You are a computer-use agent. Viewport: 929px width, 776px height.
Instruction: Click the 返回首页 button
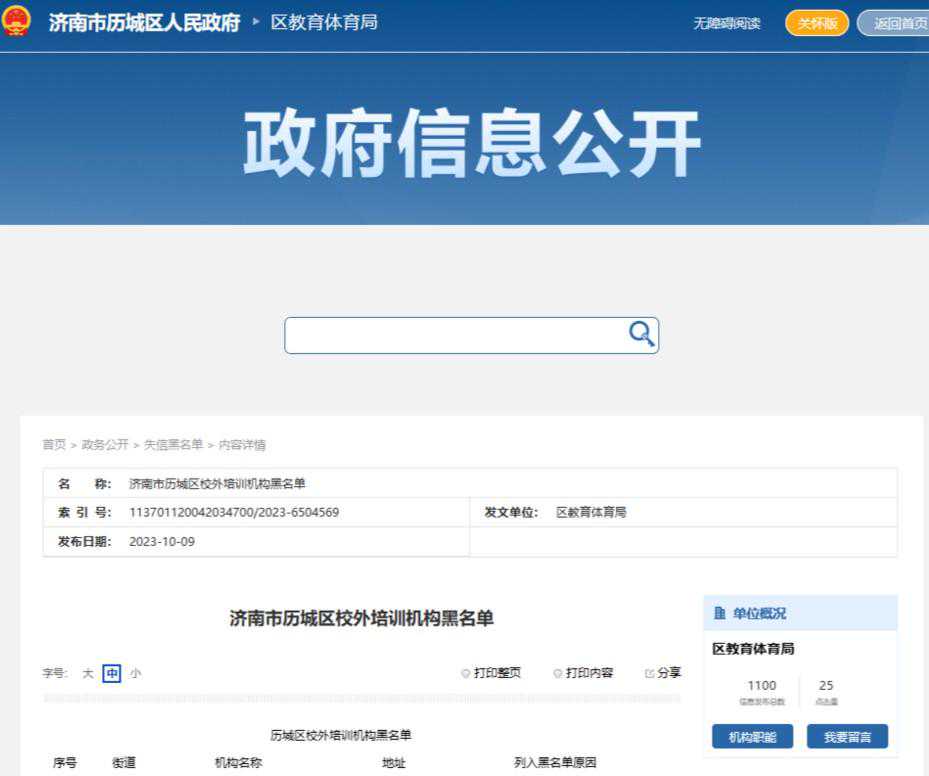point(897,23)
